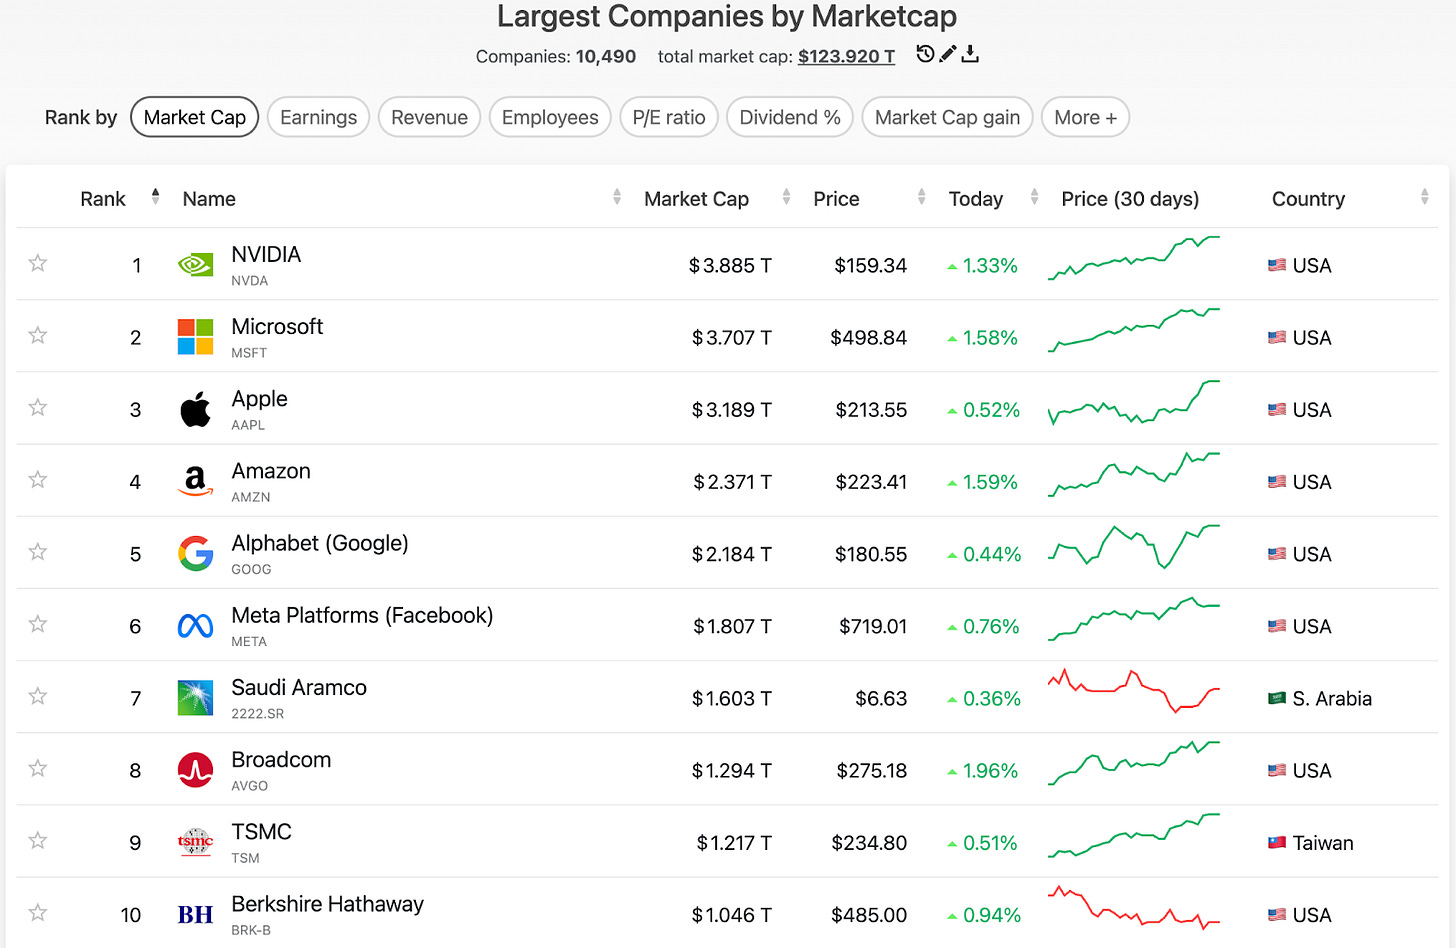Rank companies by Earnings

[x=318, y=117]
